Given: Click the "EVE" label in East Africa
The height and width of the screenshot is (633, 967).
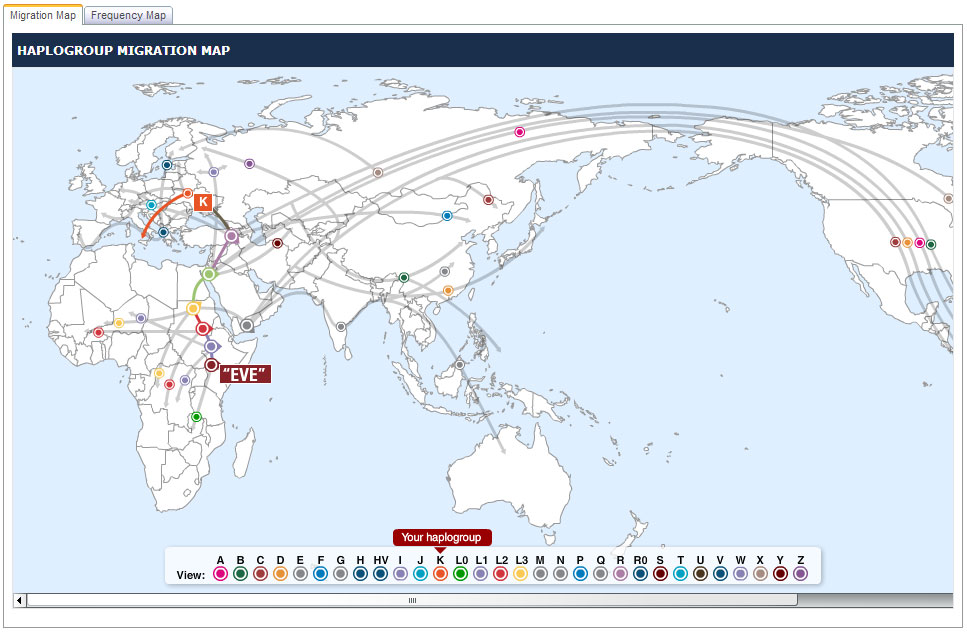Looking at the screenshot, I should click(245, 375).
